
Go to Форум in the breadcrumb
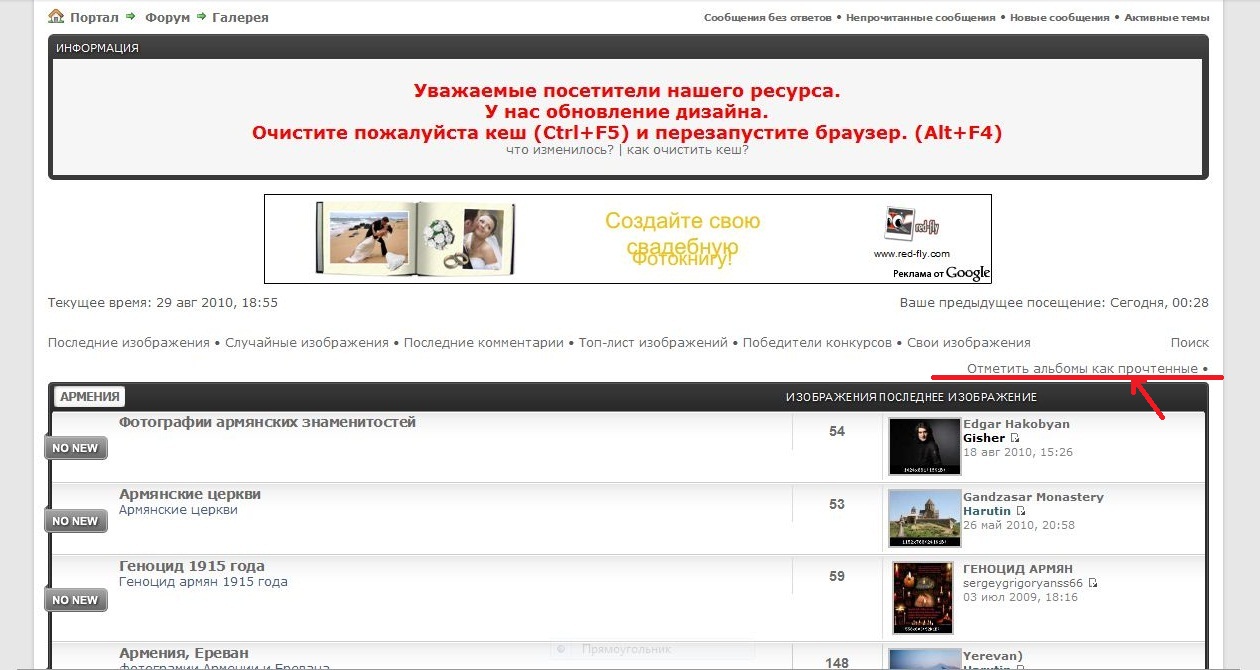tap(167, 17)
